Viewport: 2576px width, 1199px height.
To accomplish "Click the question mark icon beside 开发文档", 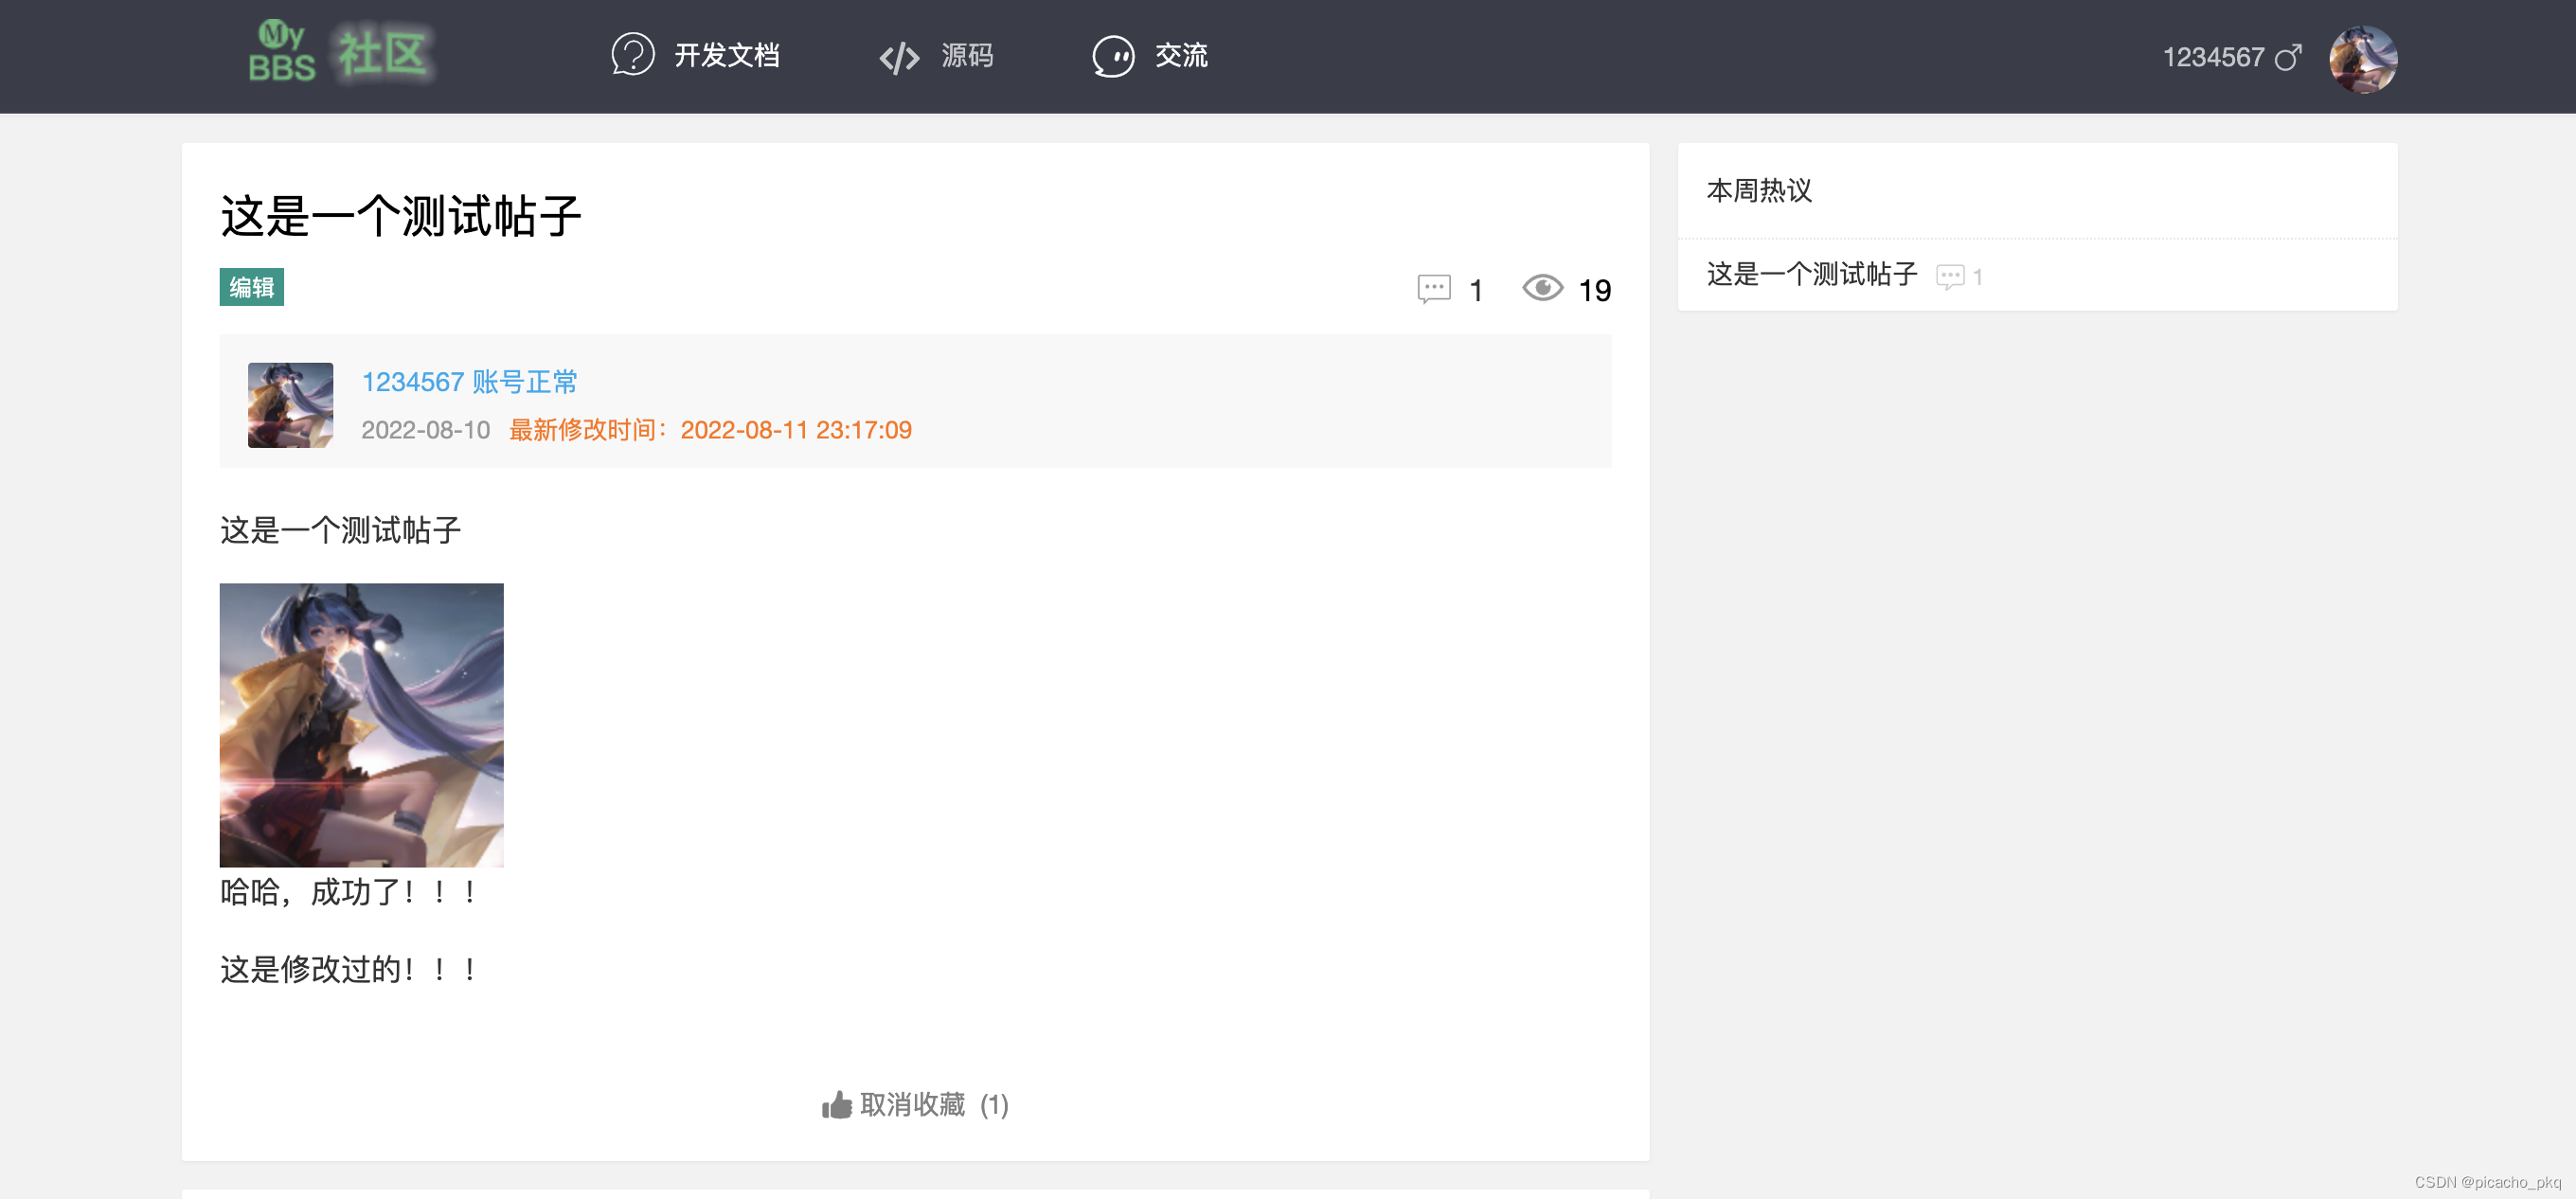I will tap(632, 55).
